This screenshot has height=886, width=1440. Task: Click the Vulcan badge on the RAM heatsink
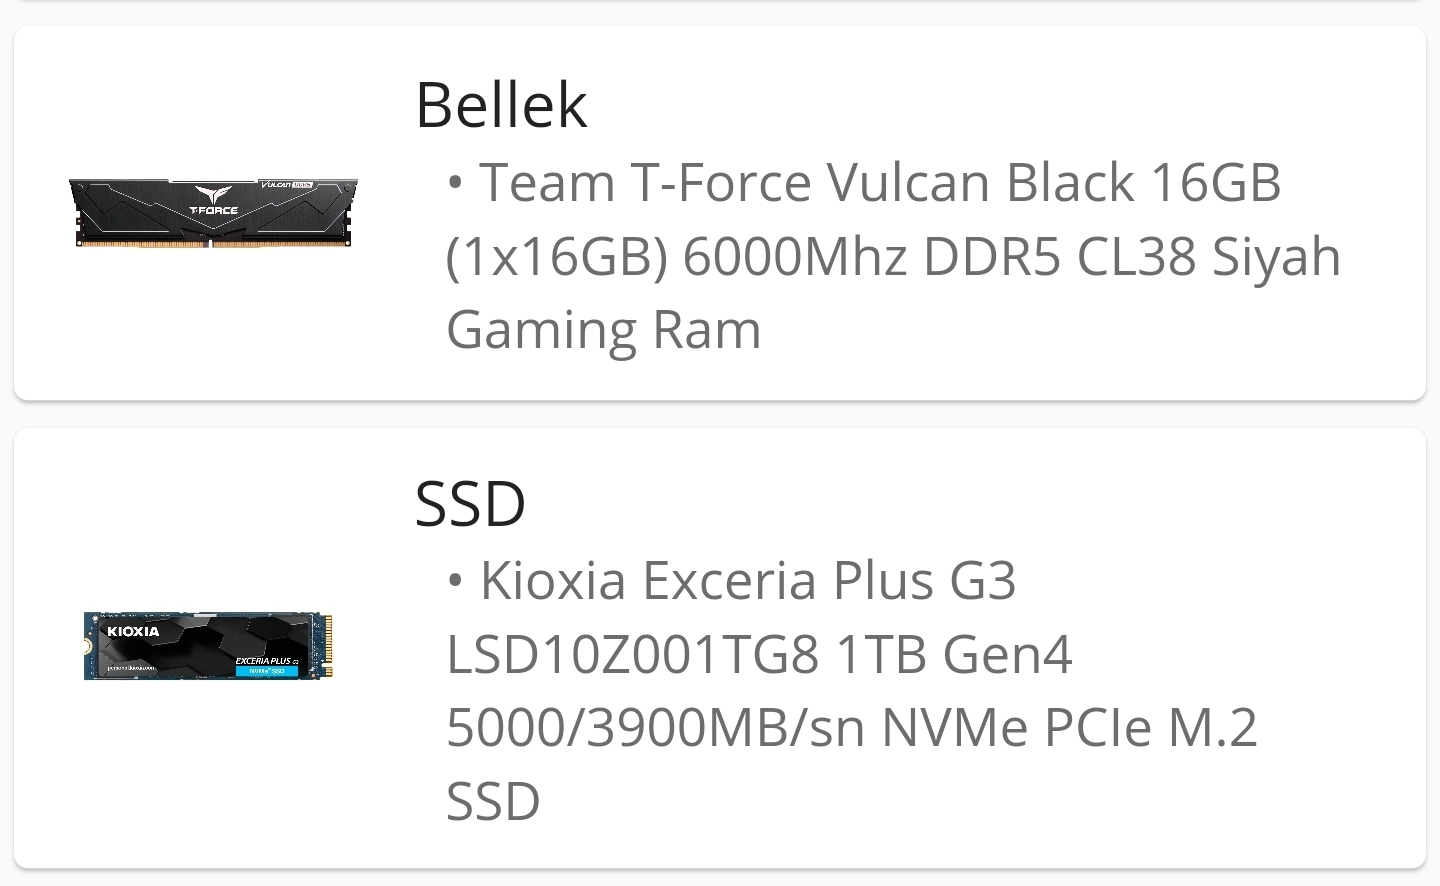286,185
